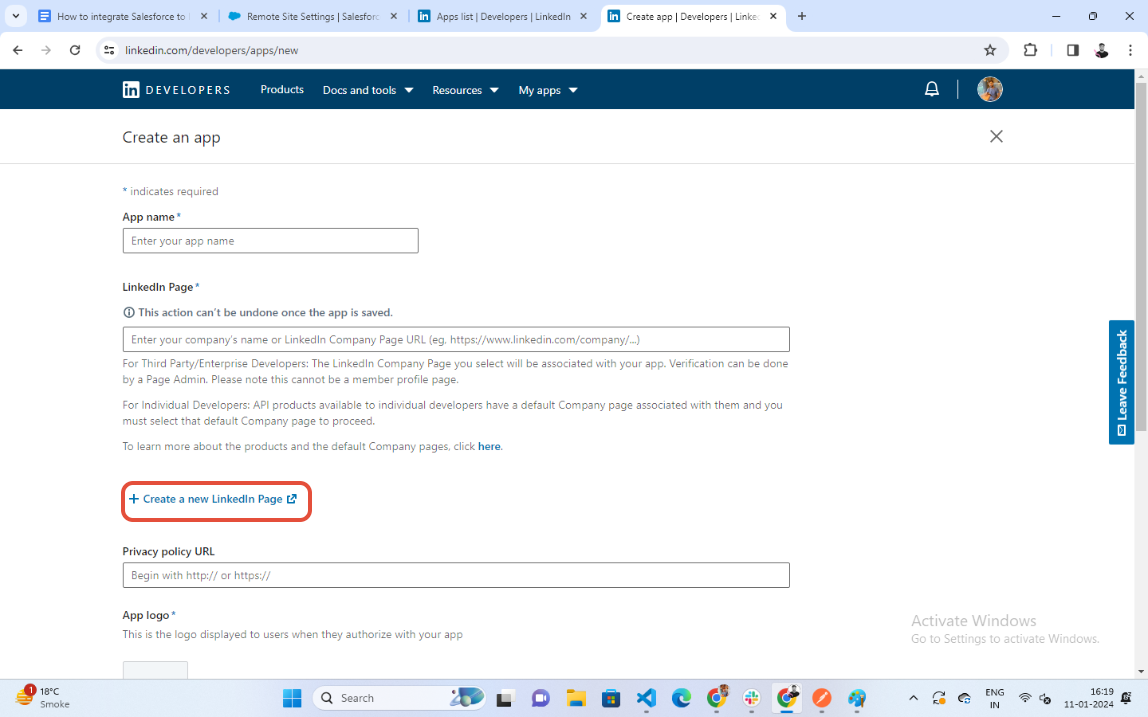Click the browser back arrow
Viewport: 1148px width, 717px height.
18,50
